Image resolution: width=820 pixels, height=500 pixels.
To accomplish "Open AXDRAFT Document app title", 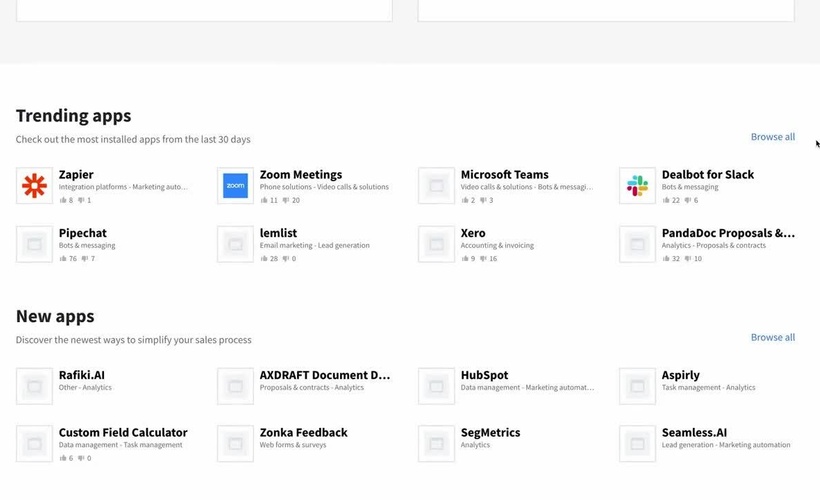I will pyautogui.click(x=324, y=375).
